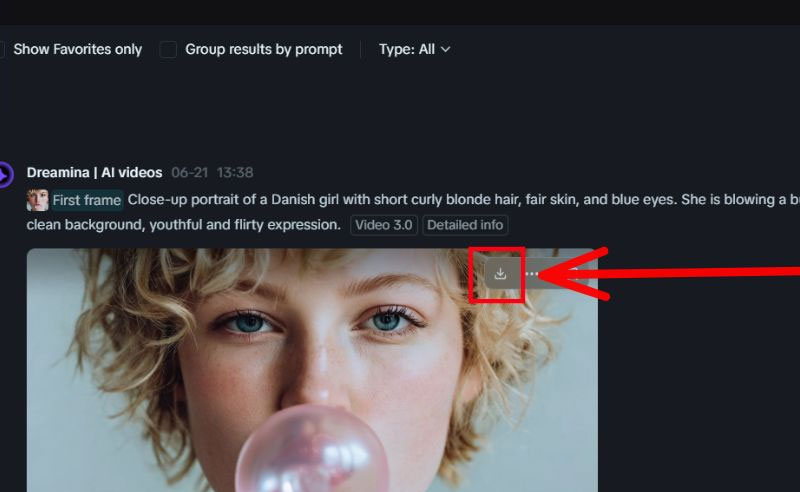Click the Video 3.0 model tag
The height and width of the screenshot is (492, 800).
click(384, 225)
